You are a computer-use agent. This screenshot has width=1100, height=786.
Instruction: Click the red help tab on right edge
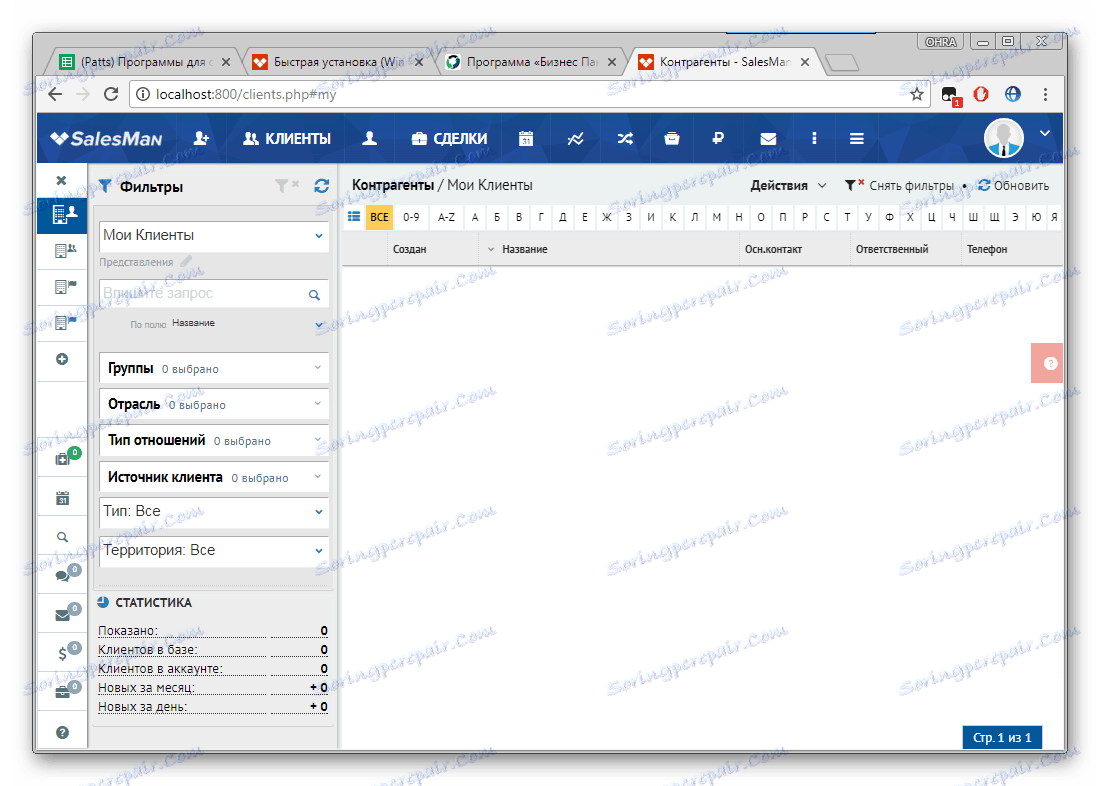tap(1047, 363)
